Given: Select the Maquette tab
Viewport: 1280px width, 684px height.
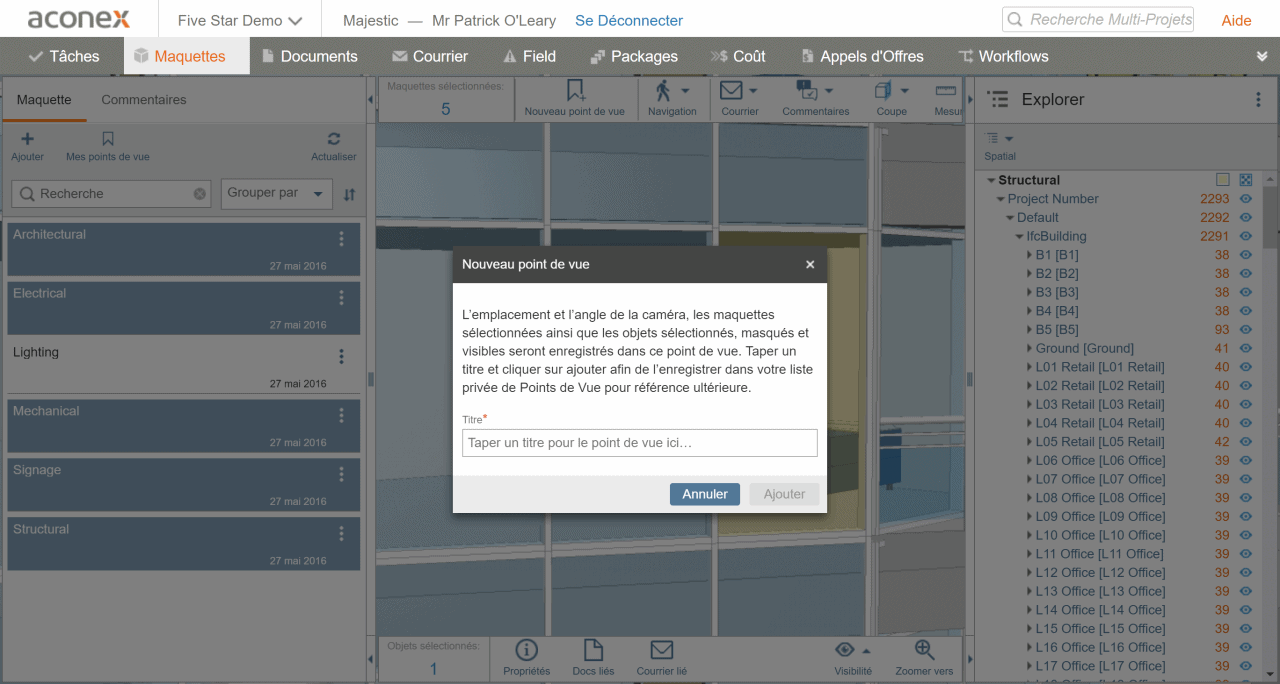Looking at the screenshot, I should 44,100.
